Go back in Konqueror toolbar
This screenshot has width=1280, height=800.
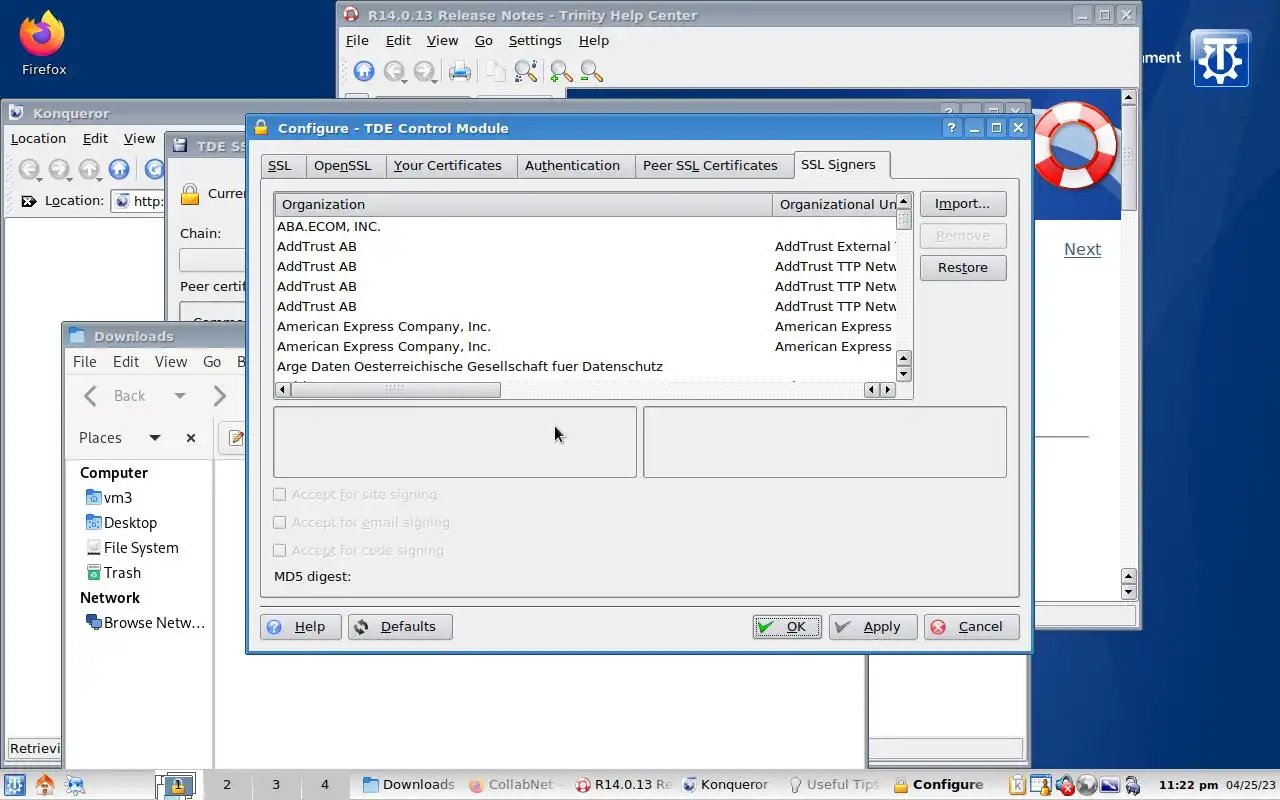tap(29, 170)
